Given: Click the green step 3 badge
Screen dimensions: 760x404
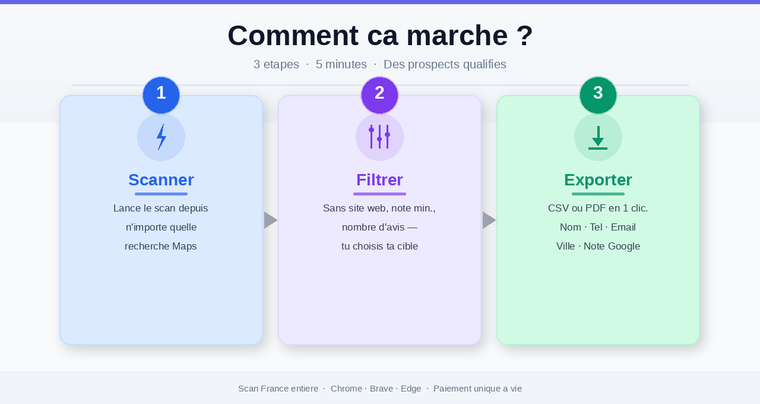Looking at the screenshot, I should tap(598, 94).
